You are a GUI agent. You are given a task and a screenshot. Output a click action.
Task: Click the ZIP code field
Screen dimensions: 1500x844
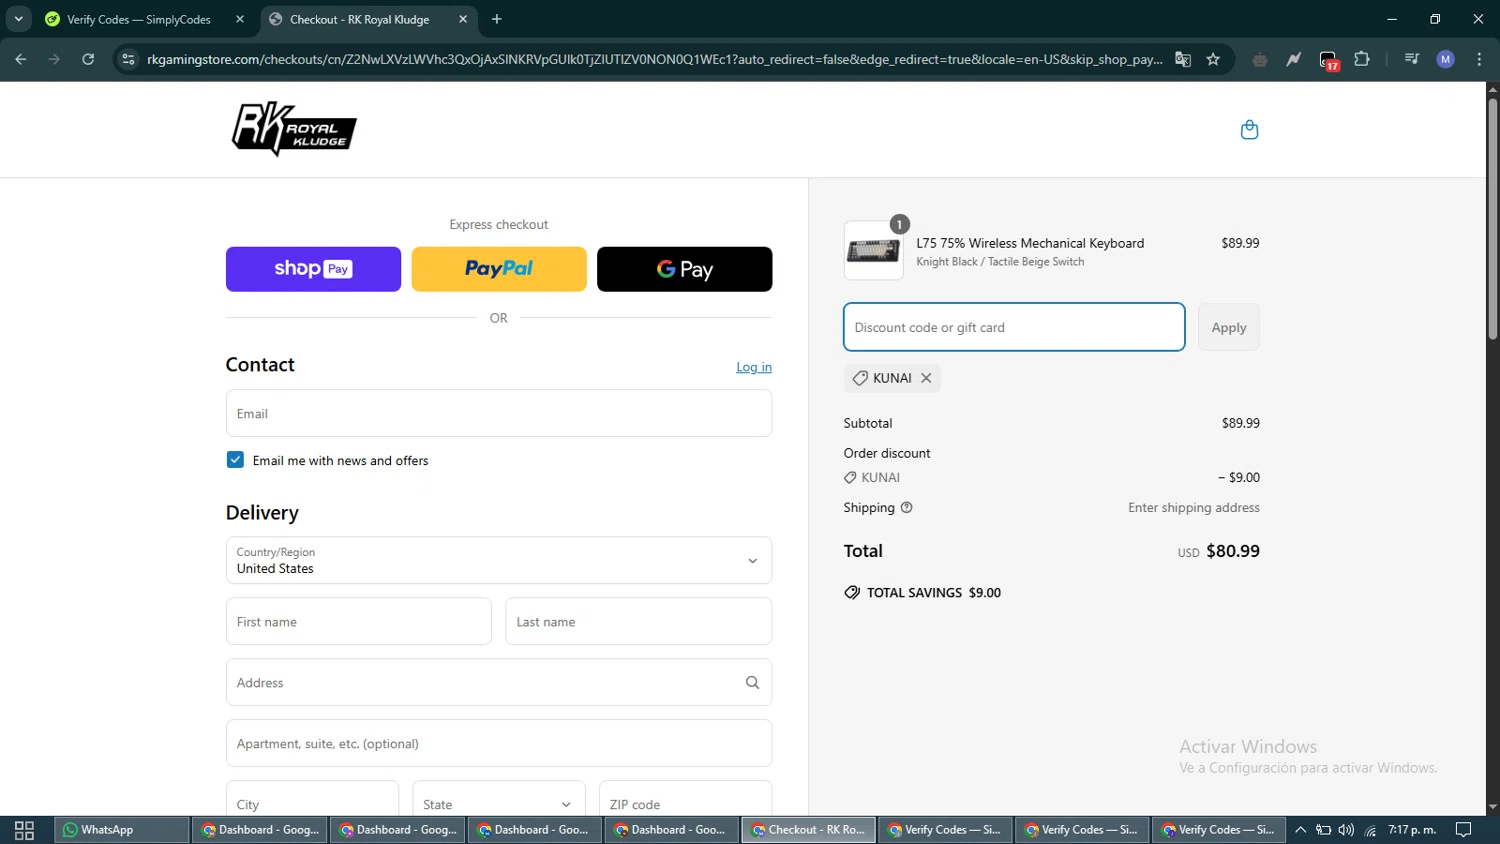tap(686, 803)
